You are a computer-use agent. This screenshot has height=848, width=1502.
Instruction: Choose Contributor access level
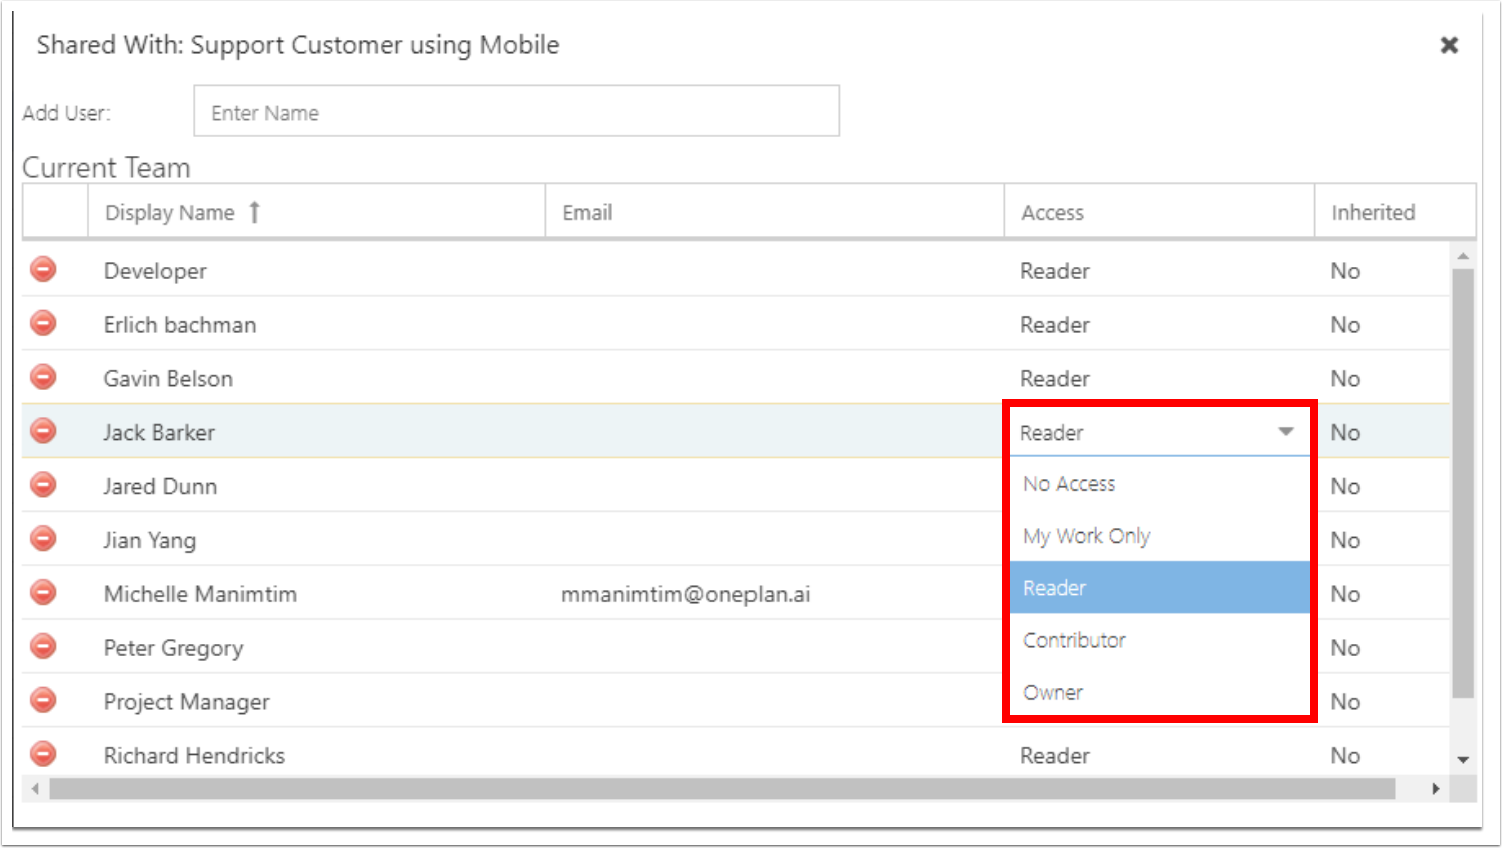click(x=1160, y=640)
